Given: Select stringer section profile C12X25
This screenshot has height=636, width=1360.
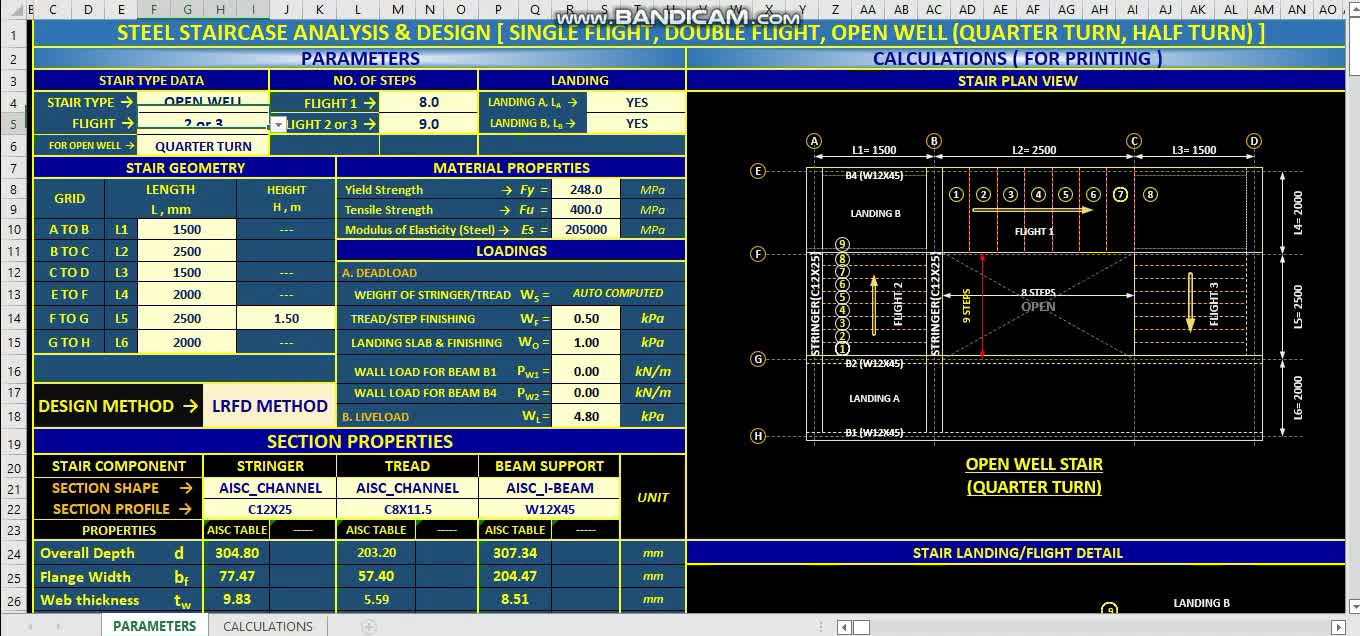Looking at the screenshot, I should tap(270, 509).
